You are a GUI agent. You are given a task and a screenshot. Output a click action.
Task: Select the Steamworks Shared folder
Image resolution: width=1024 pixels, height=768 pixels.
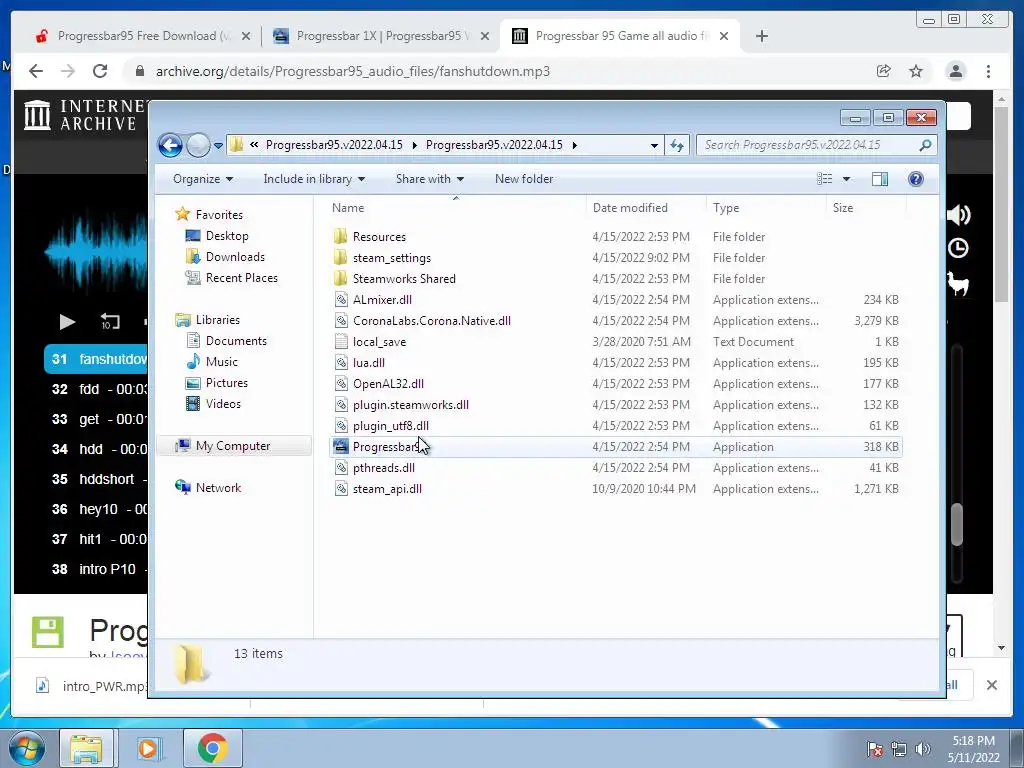404,279
